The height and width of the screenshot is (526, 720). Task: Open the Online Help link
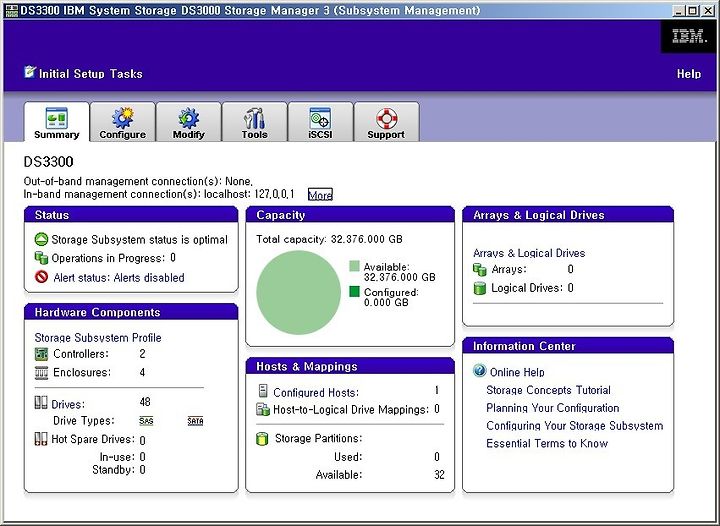517,372
